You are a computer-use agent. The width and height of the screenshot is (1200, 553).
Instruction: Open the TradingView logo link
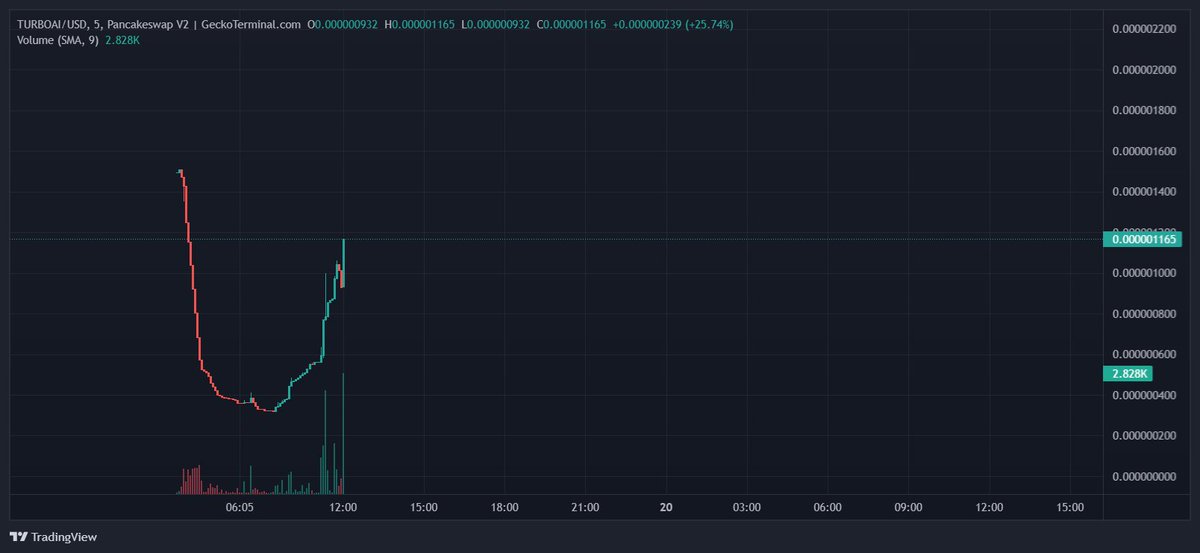point(54,537)
